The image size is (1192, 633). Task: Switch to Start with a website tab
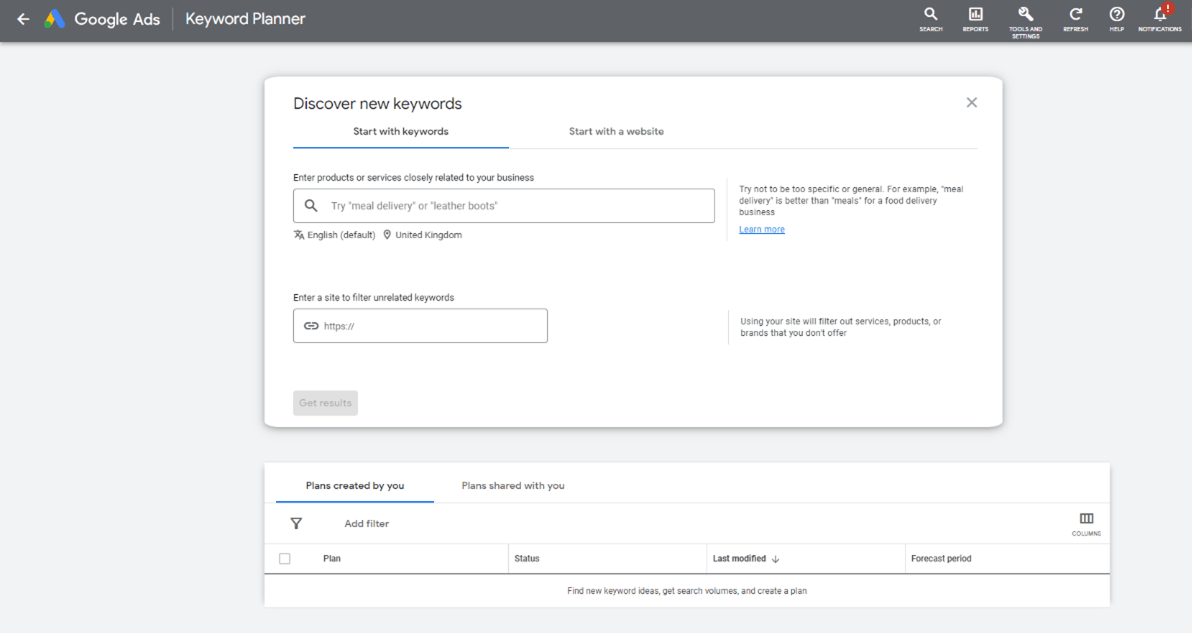617,131
